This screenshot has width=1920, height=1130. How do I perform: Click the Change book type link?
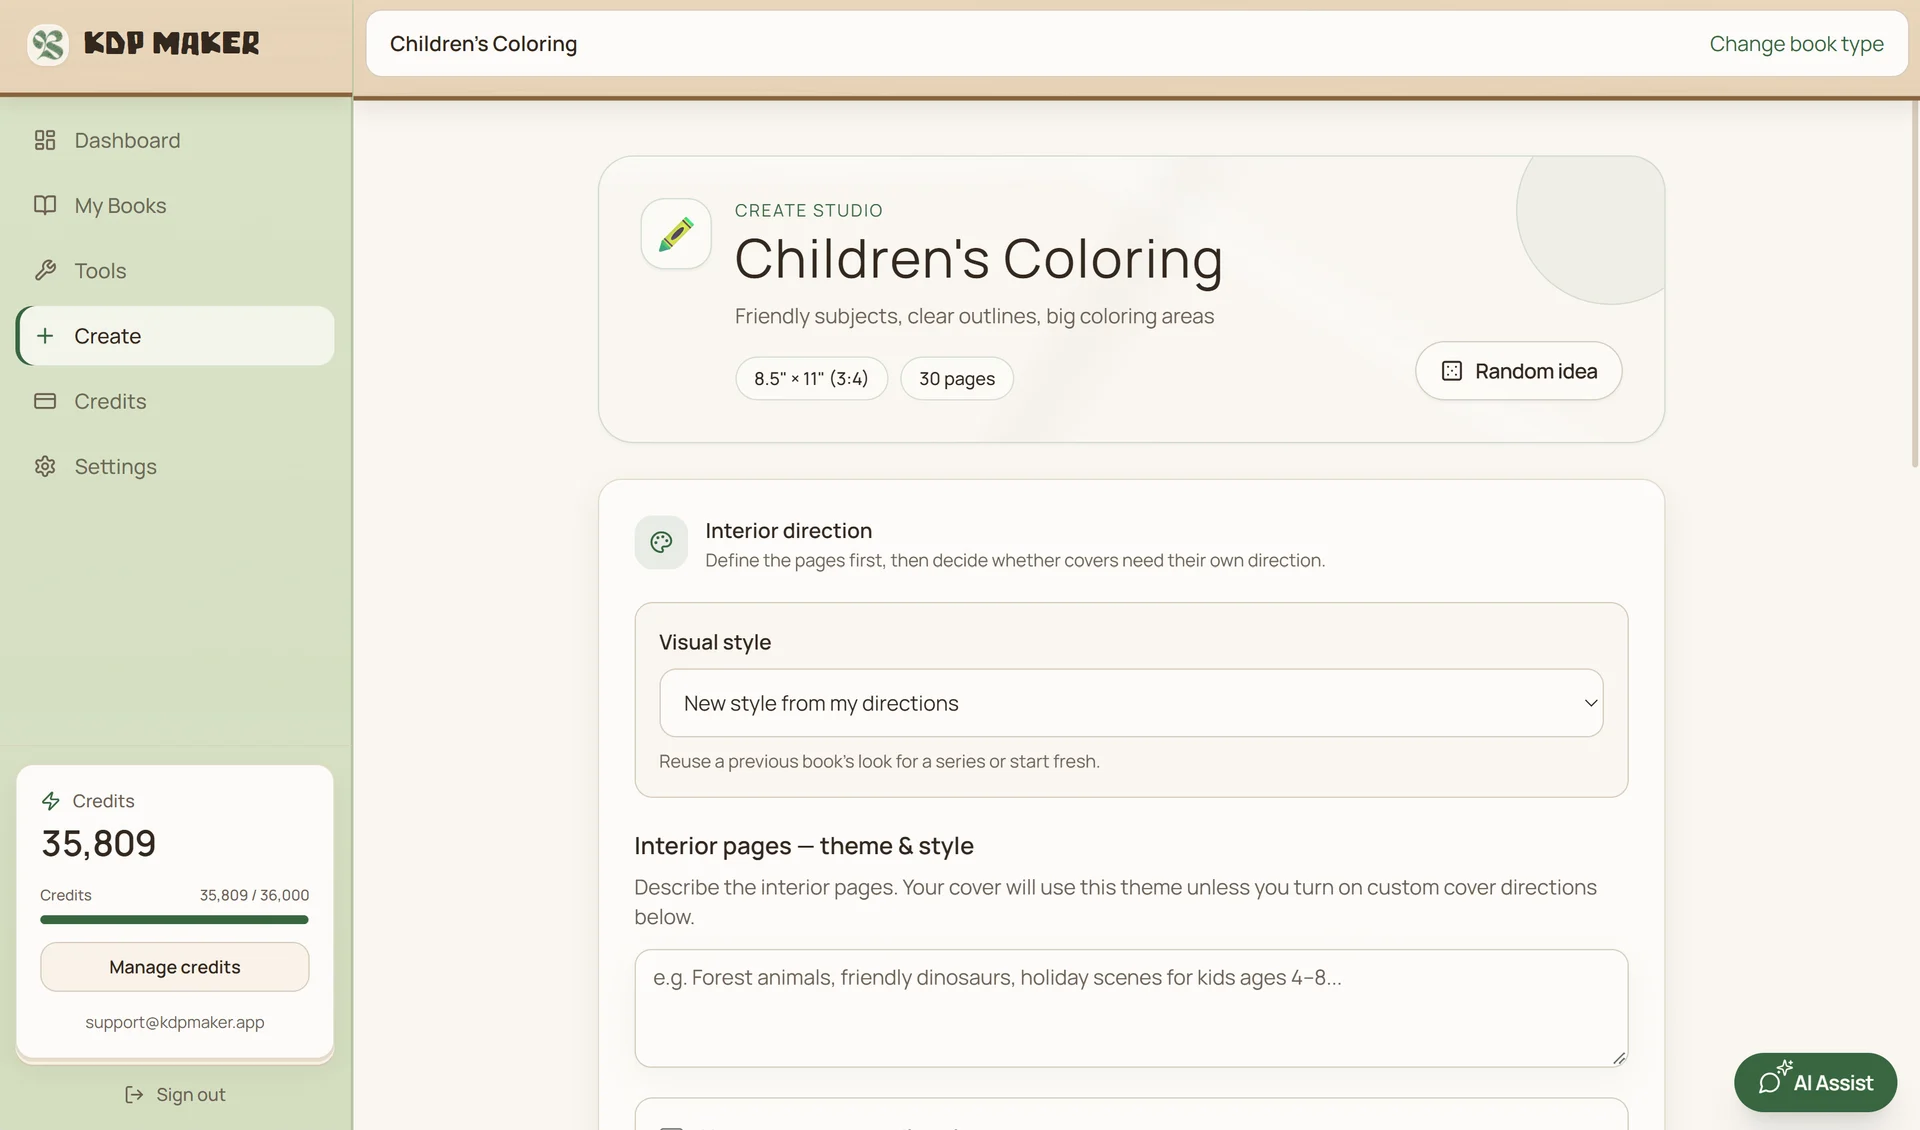[1796, 44]
